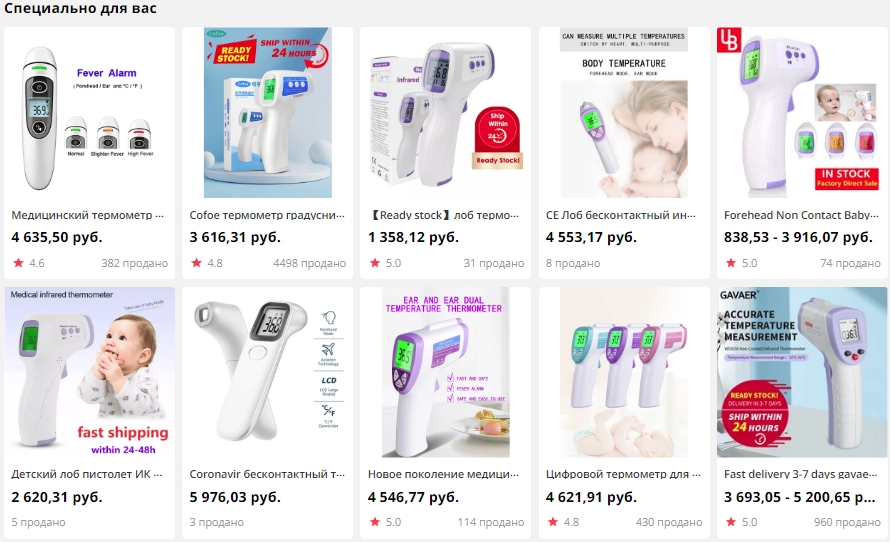This screenshot has height=542, width=890.
Task: Select the 'Детский лоб пистолет ИК' listing title
Action: (x=87, y=474)
